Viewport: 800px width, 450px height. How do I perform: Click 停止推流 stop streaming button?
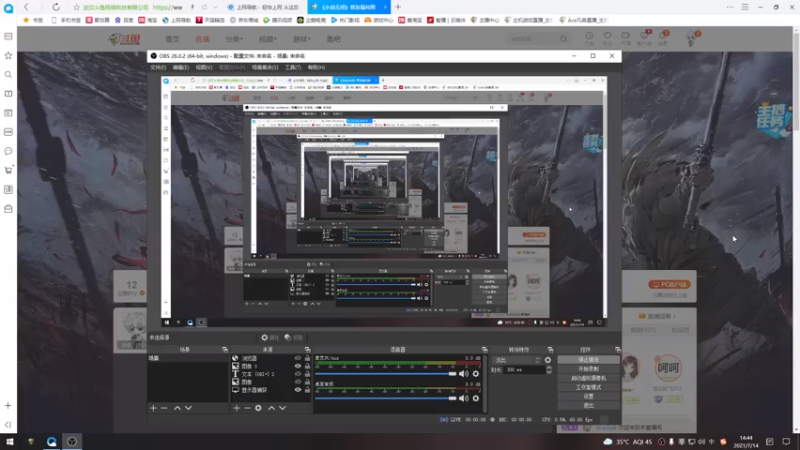[x=588, y=360]
